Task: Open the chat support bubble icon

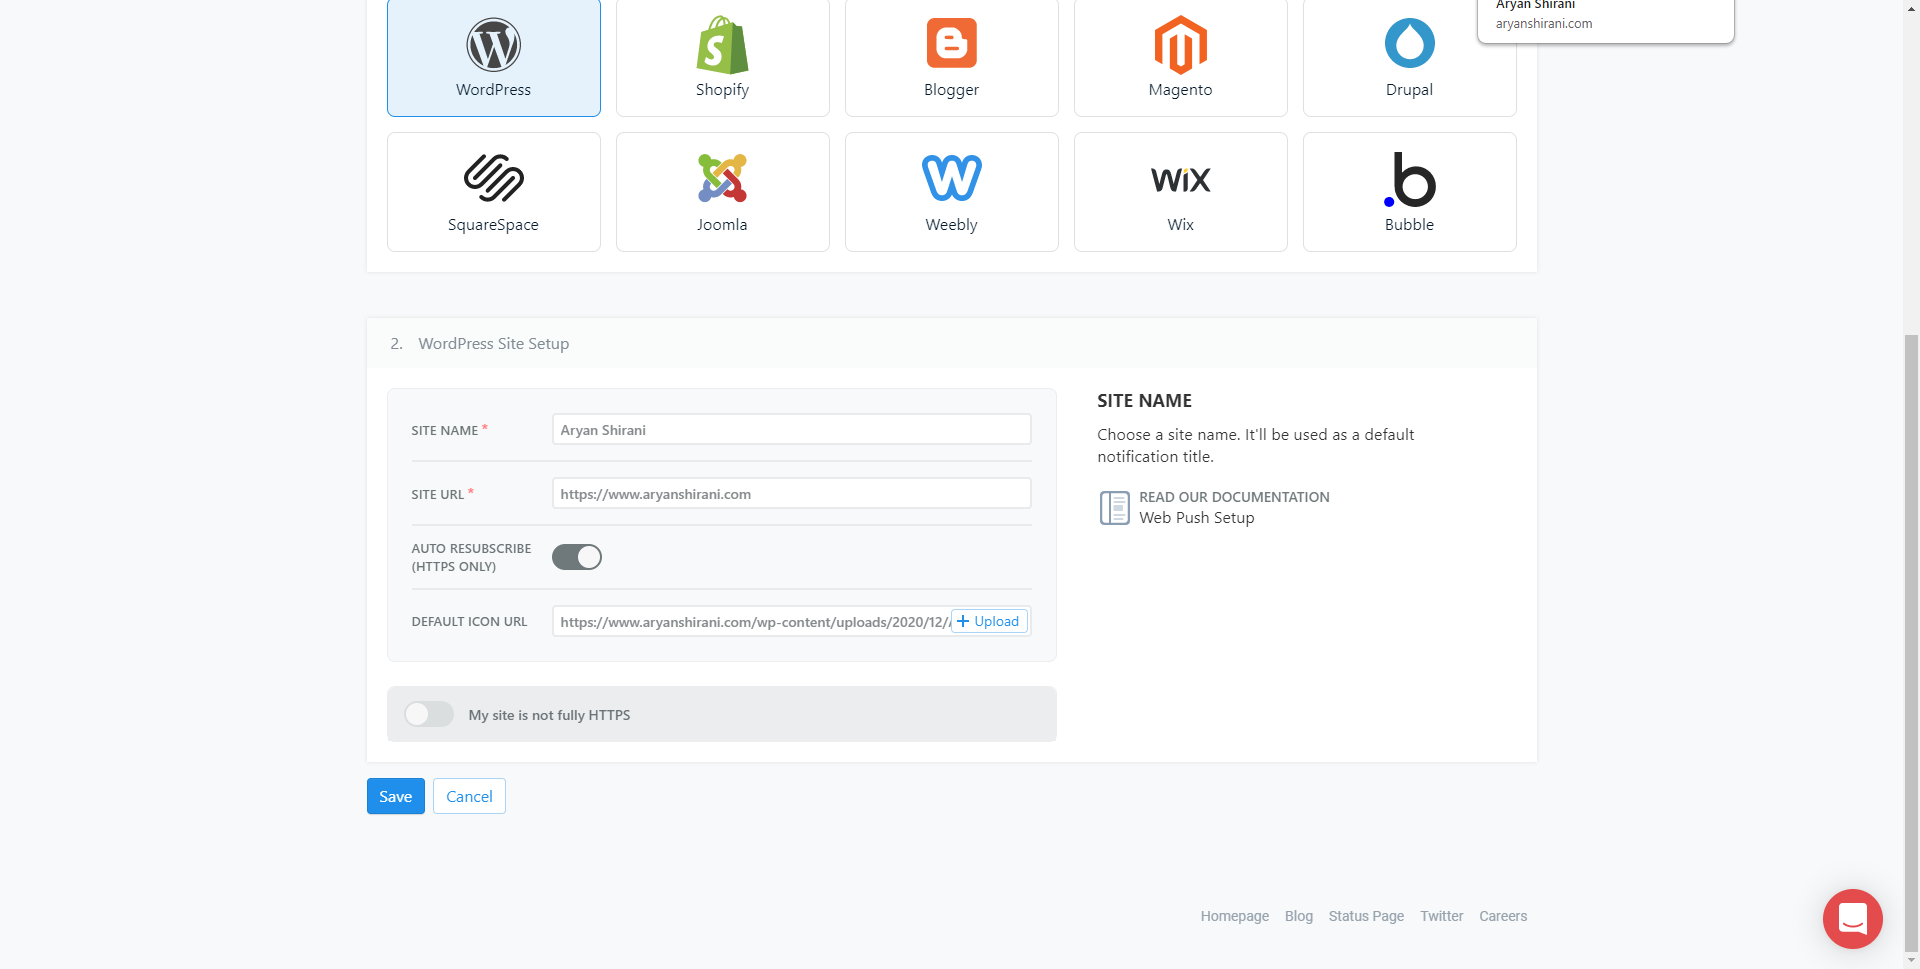Action: pyautogui.click(x=1852, y=918)
